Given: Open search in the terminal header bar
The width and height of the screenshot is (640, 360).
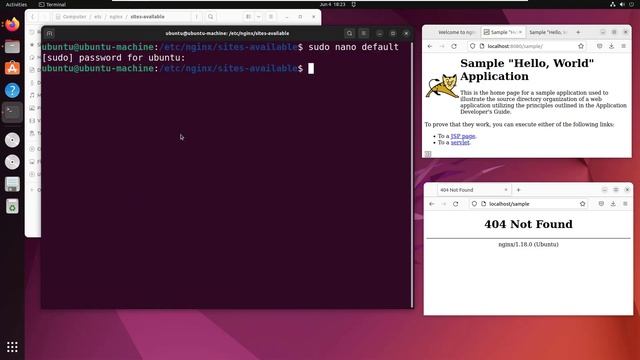Looking at the screenshot, I should [349, 33].
